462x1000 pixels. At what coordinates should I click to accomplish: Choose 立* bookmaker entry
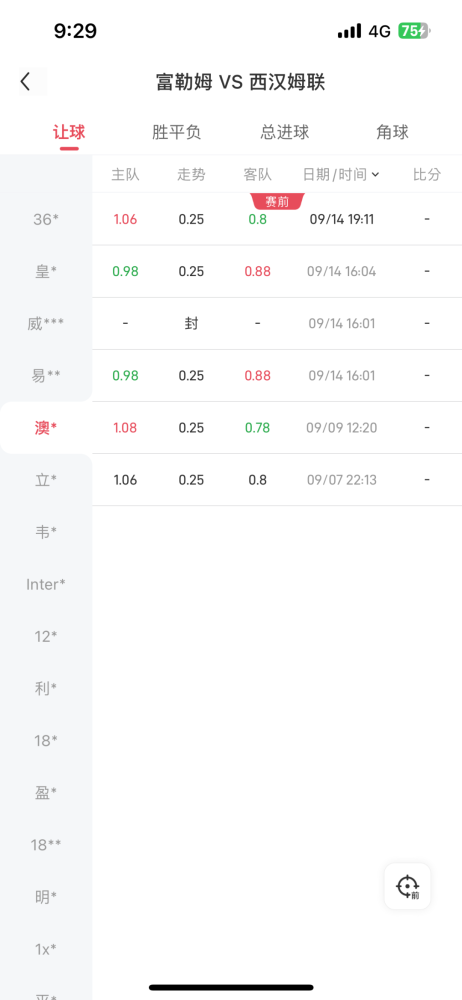point(46,480)
